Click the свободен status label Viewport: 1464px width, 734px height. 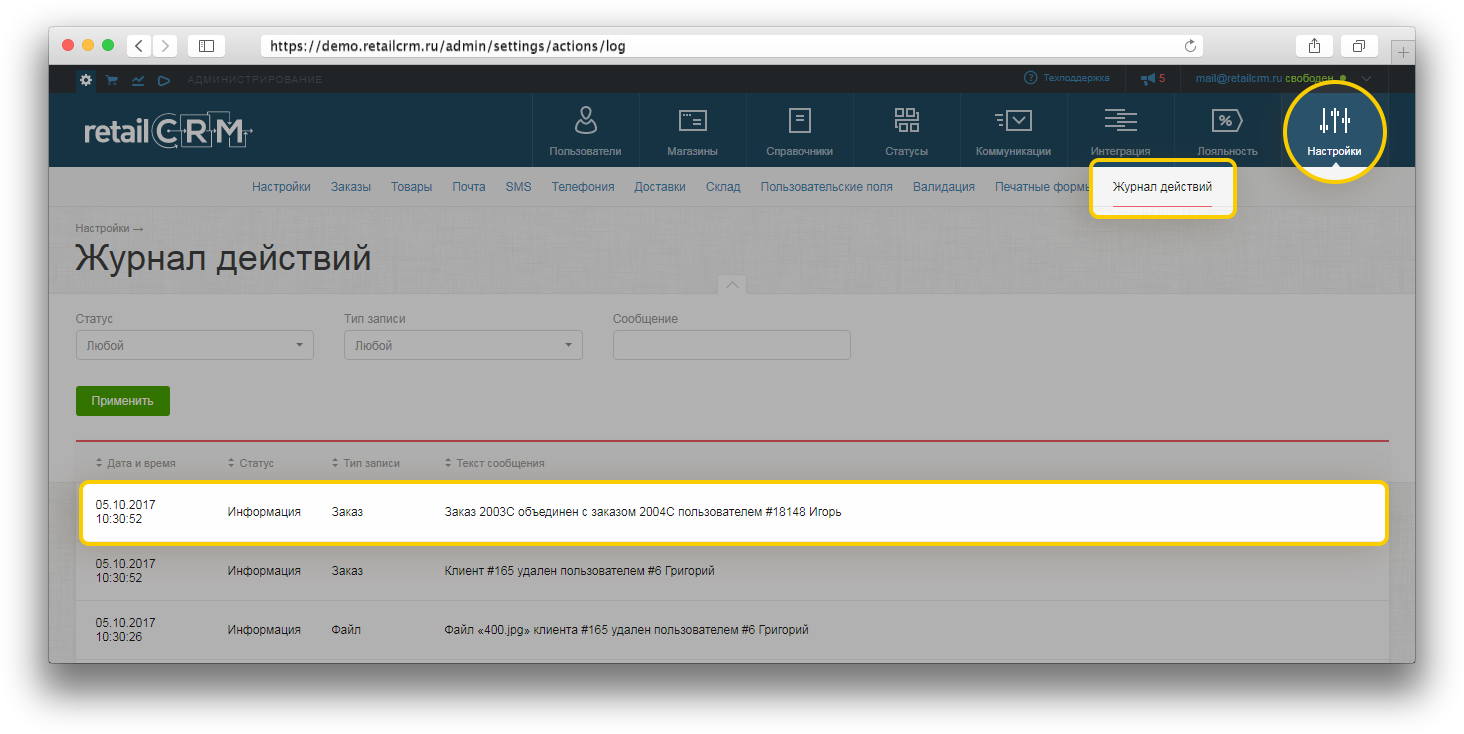pyautogui.click(x=1309, y=78)
